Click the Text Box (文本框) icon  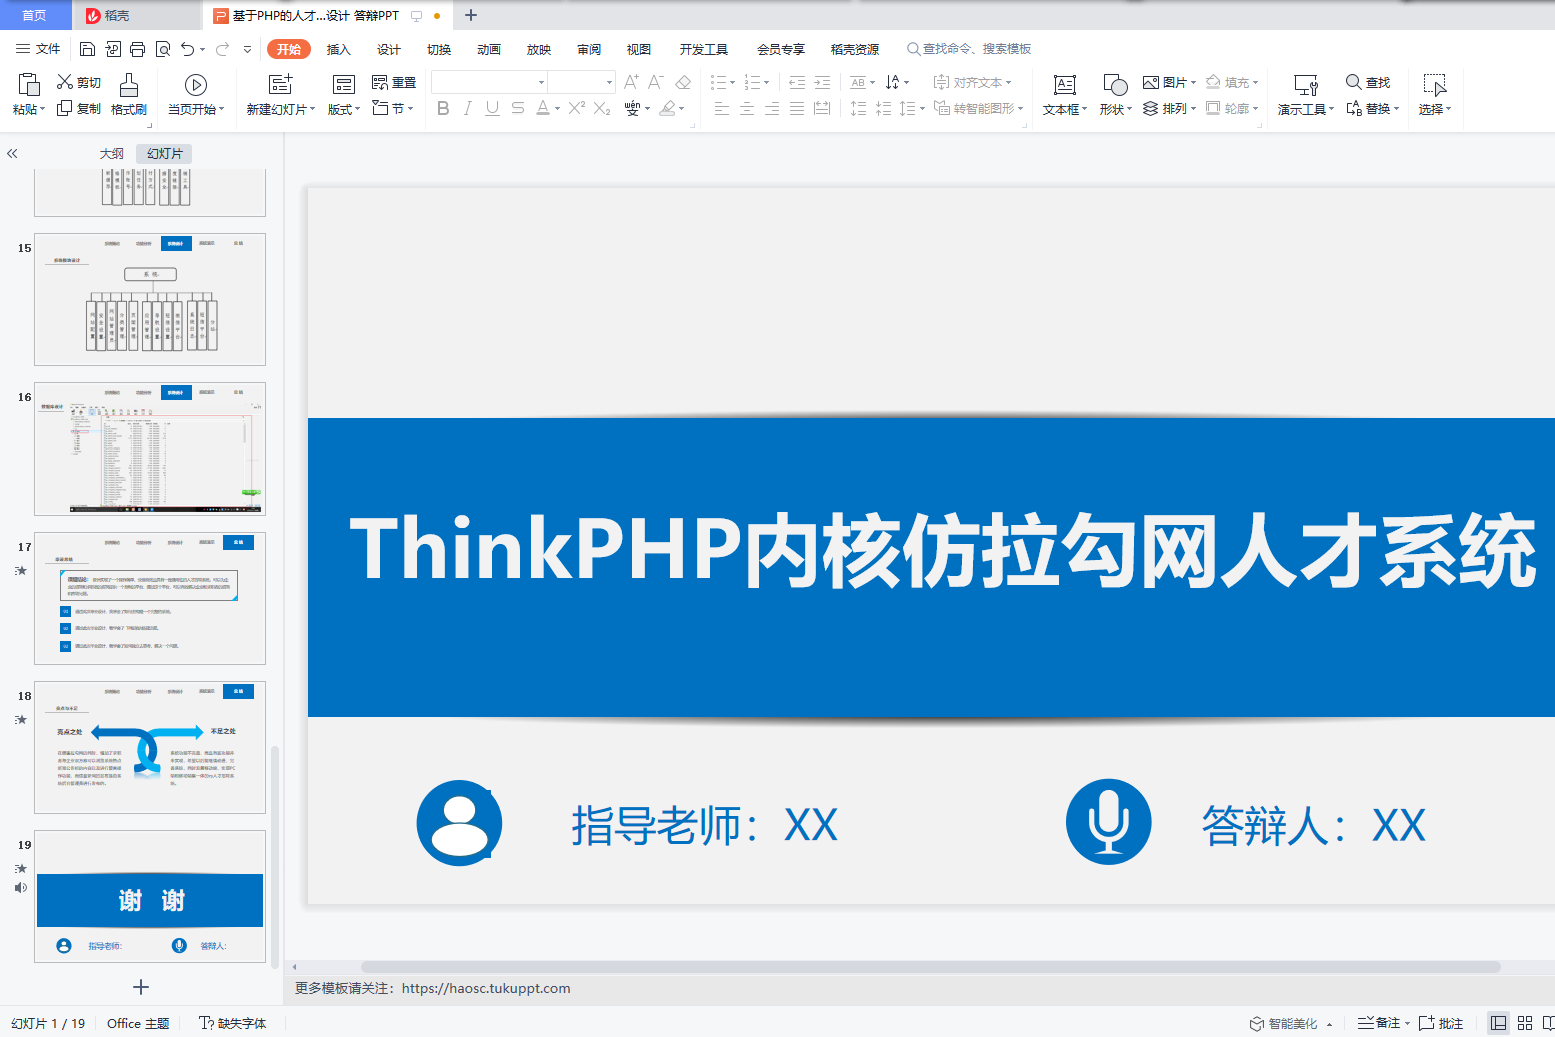[1065, 84]
